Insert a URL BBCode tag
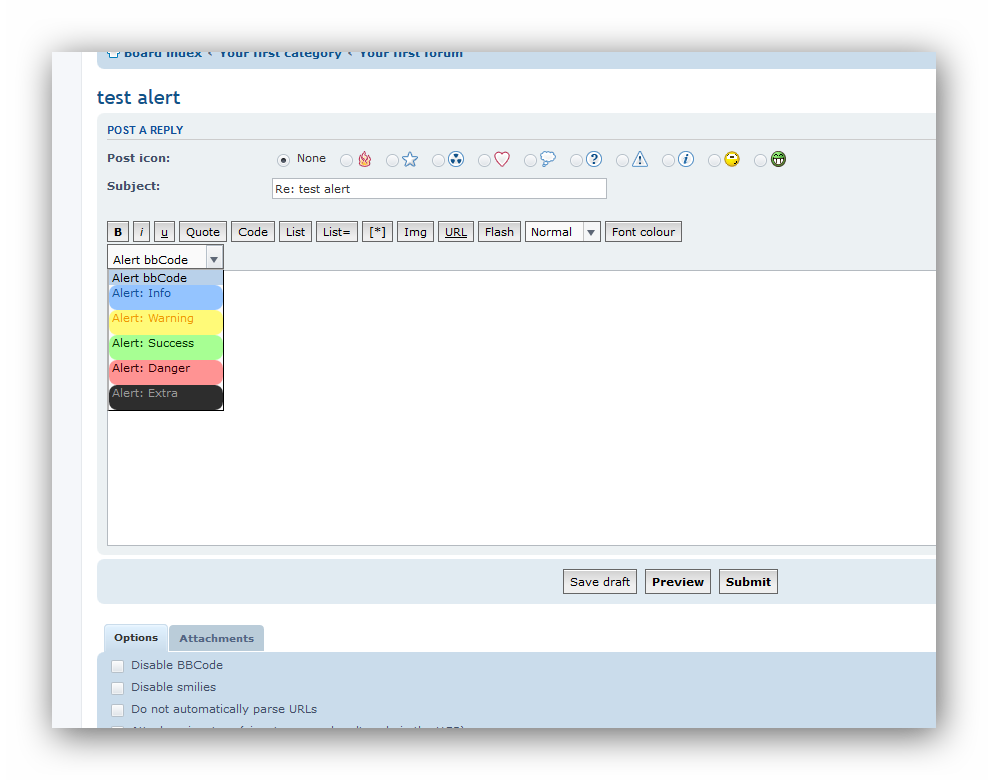Screen dimensions: 988x780 click(x=456, y=232)
